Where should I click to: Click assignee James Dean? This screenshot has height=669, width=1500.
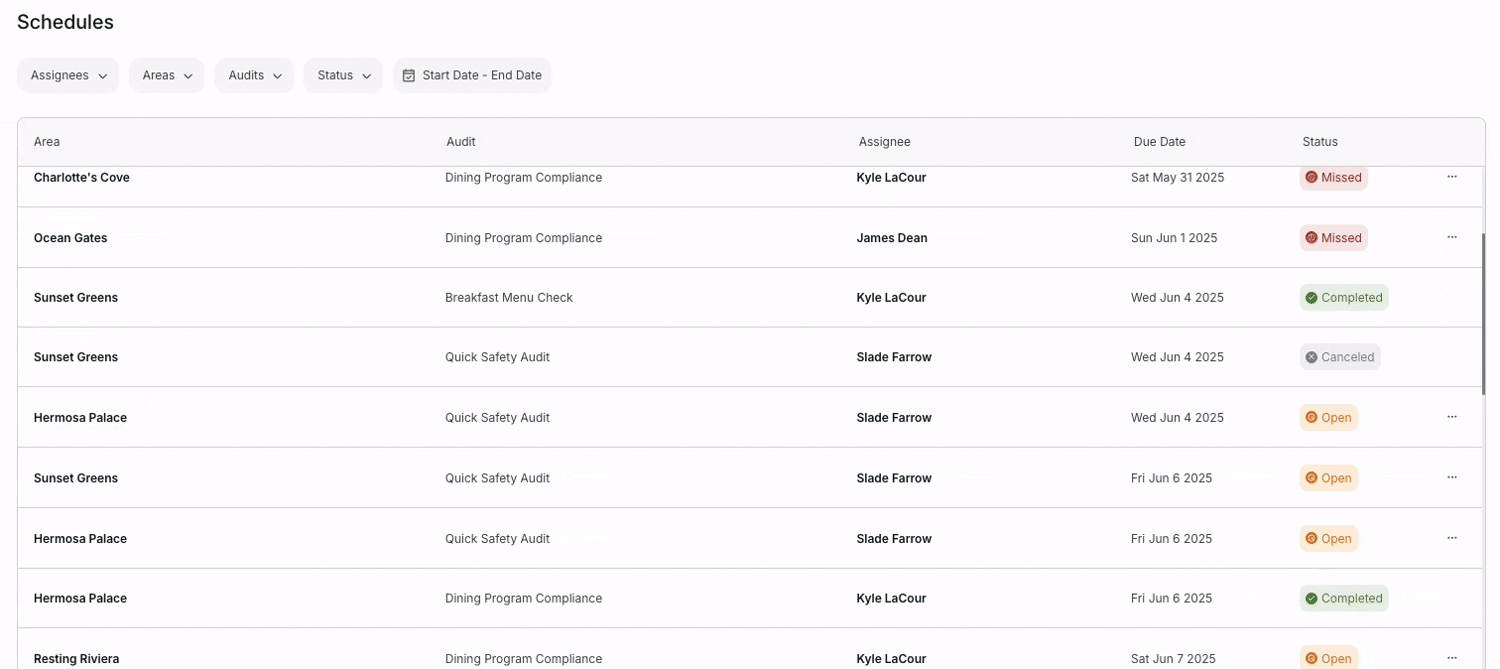[x=892, y=238]
